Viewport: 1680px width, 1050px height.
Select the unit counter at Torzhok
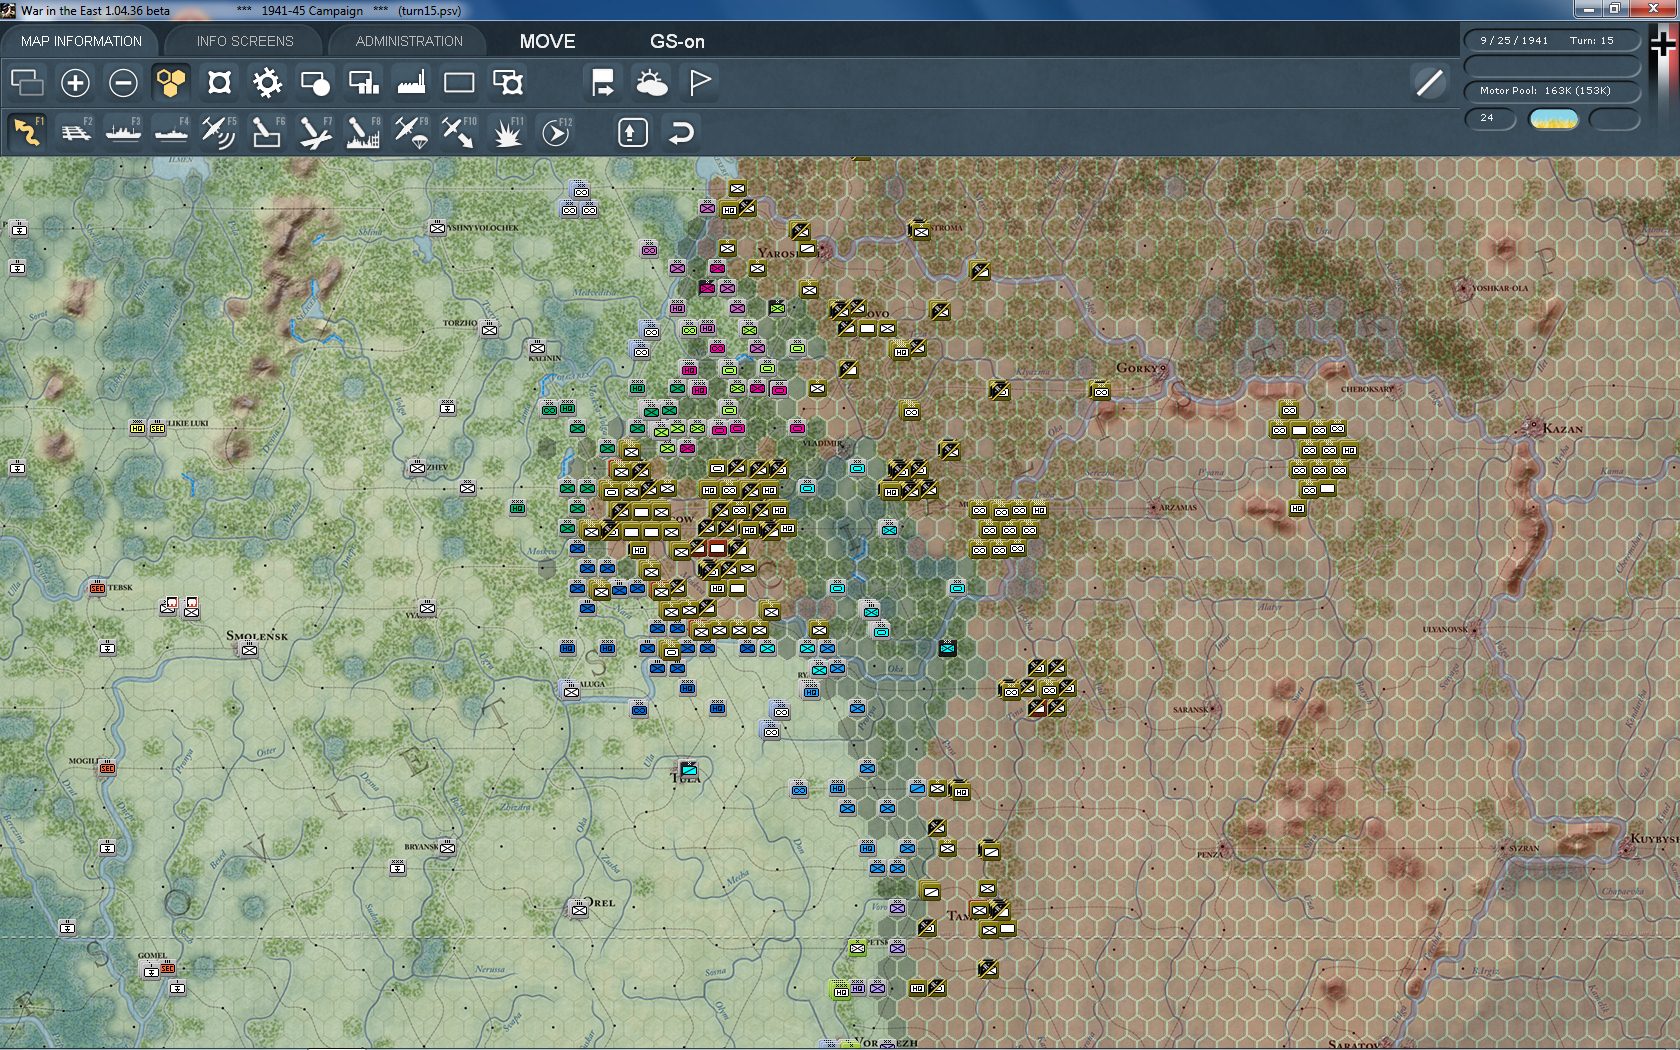[x=489, y=329]
